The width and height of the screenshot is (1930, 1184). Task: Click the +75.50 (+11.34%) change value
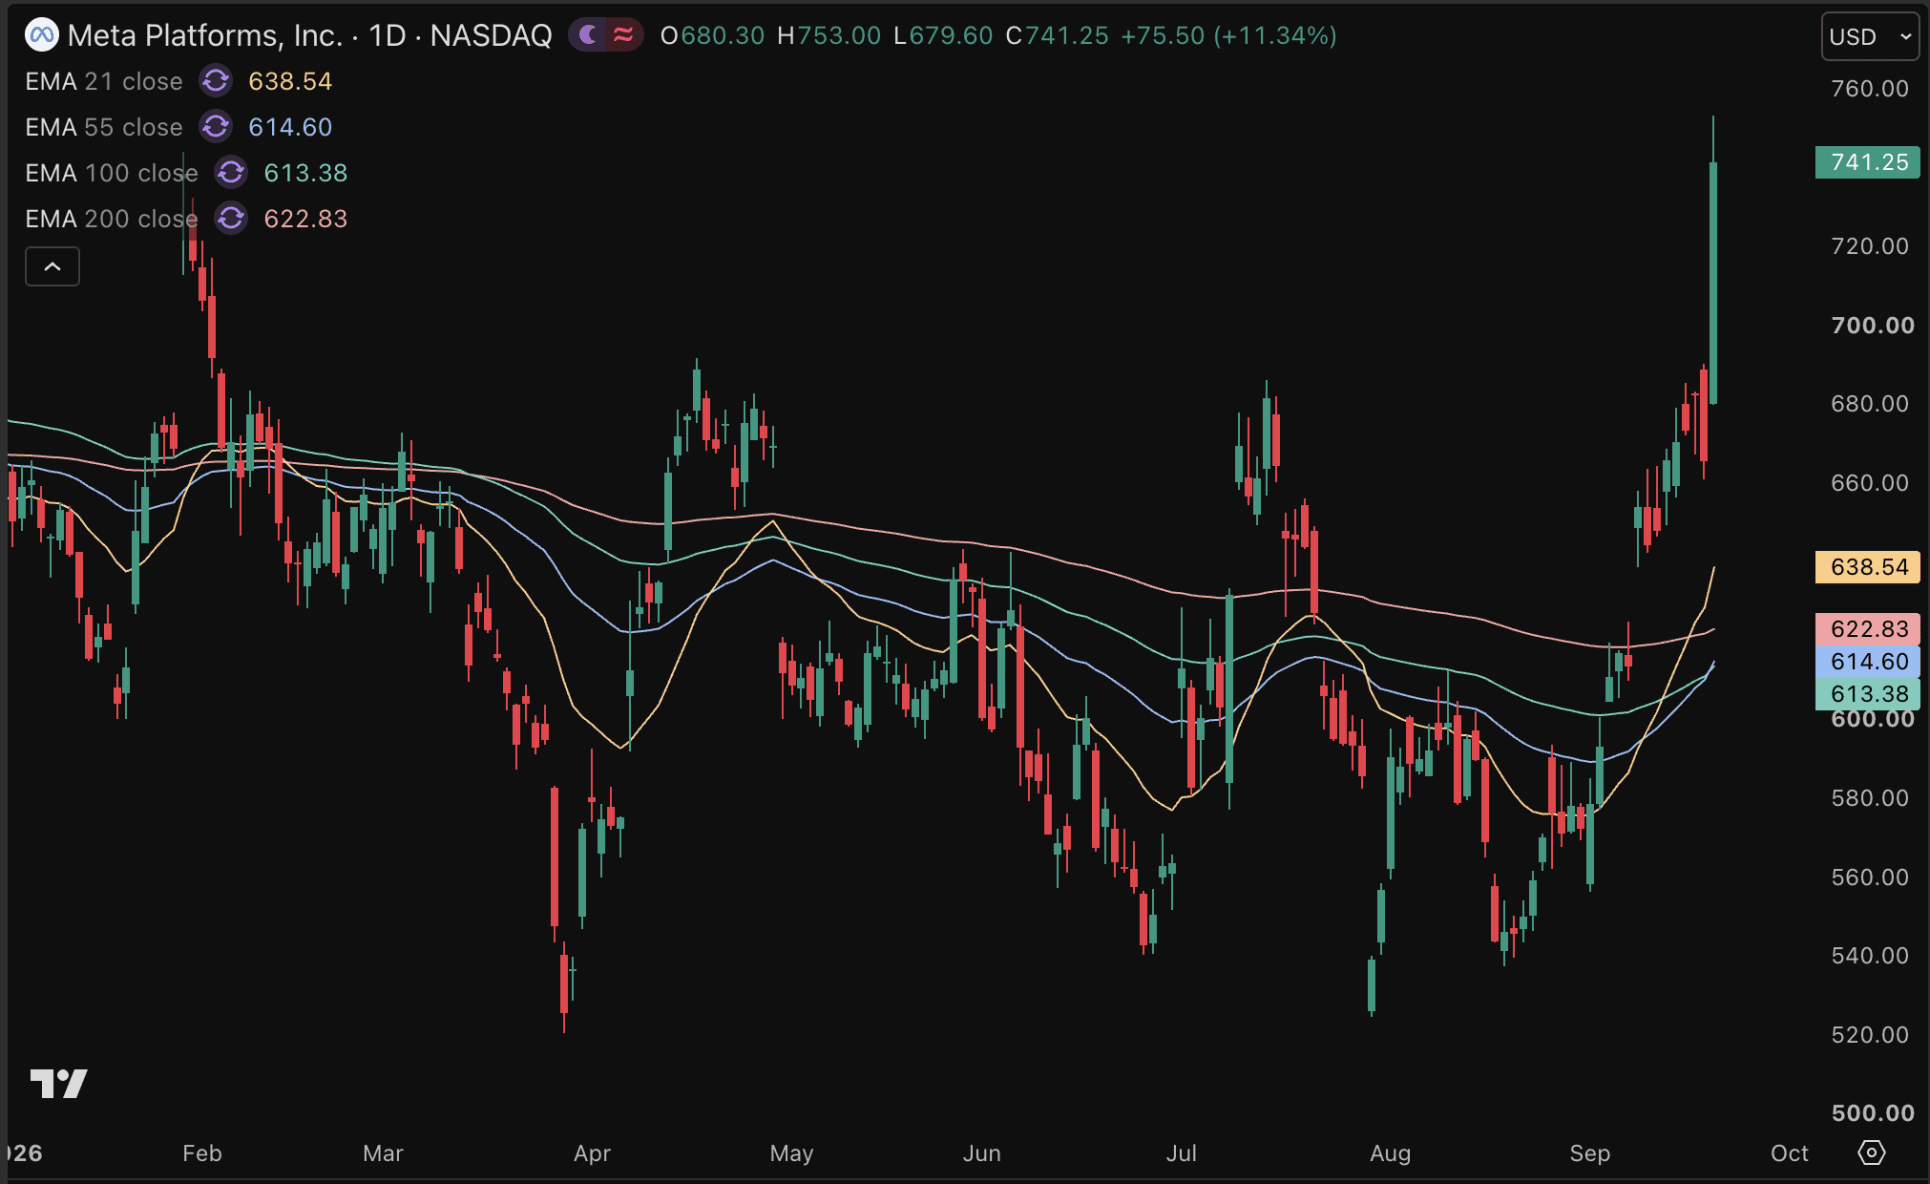point(1229,36)
